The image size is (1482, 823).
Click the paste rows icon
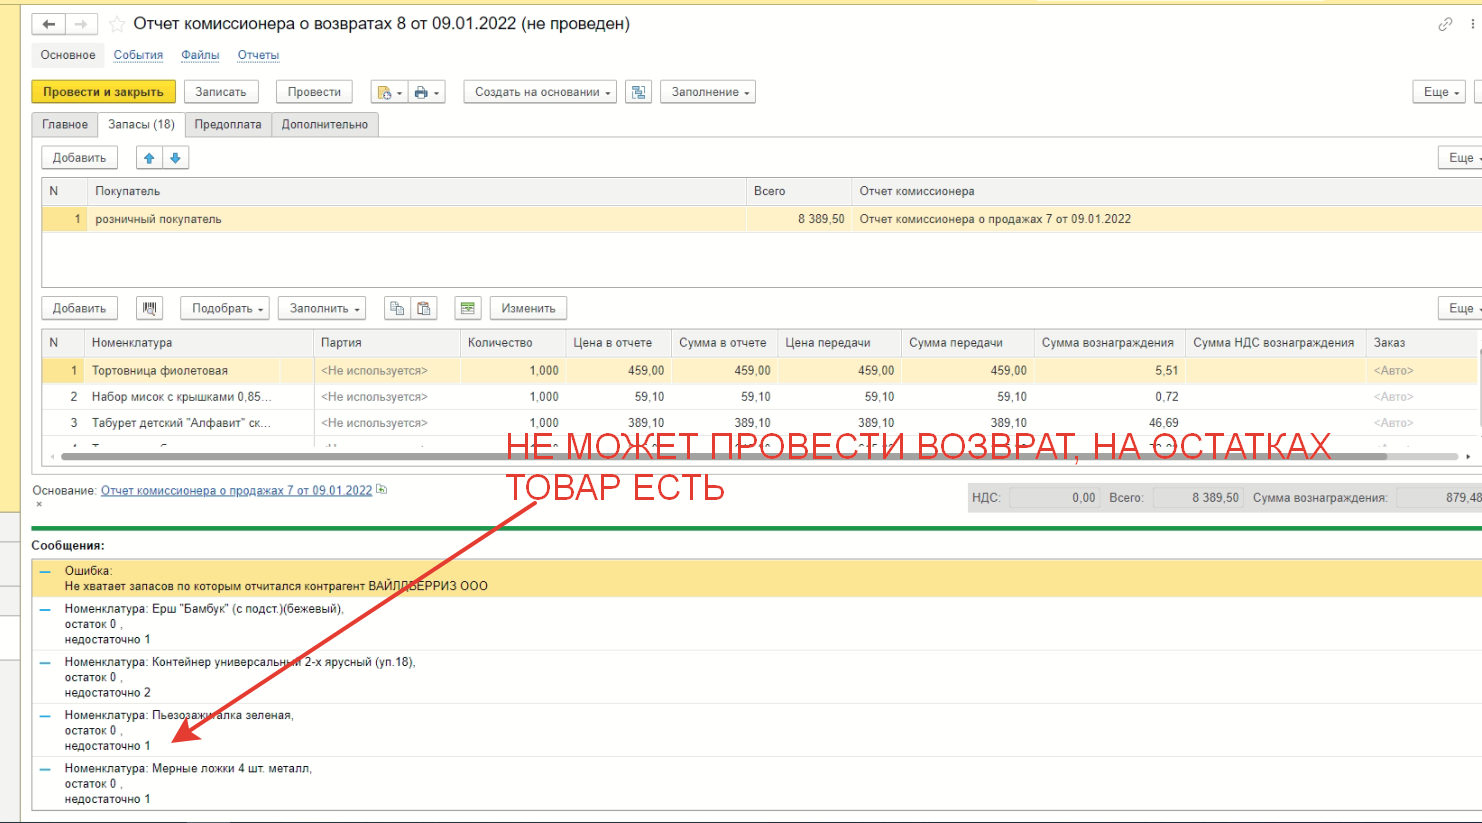click(424, 308)
